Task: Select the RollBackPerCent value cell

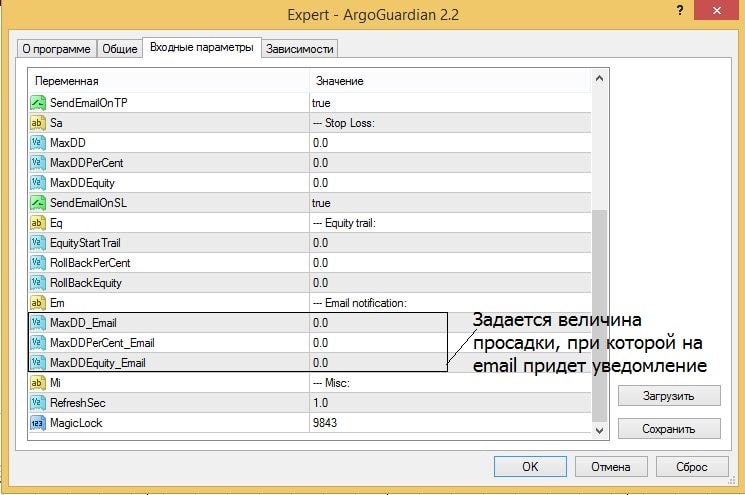Action: (x=450, y=263)
